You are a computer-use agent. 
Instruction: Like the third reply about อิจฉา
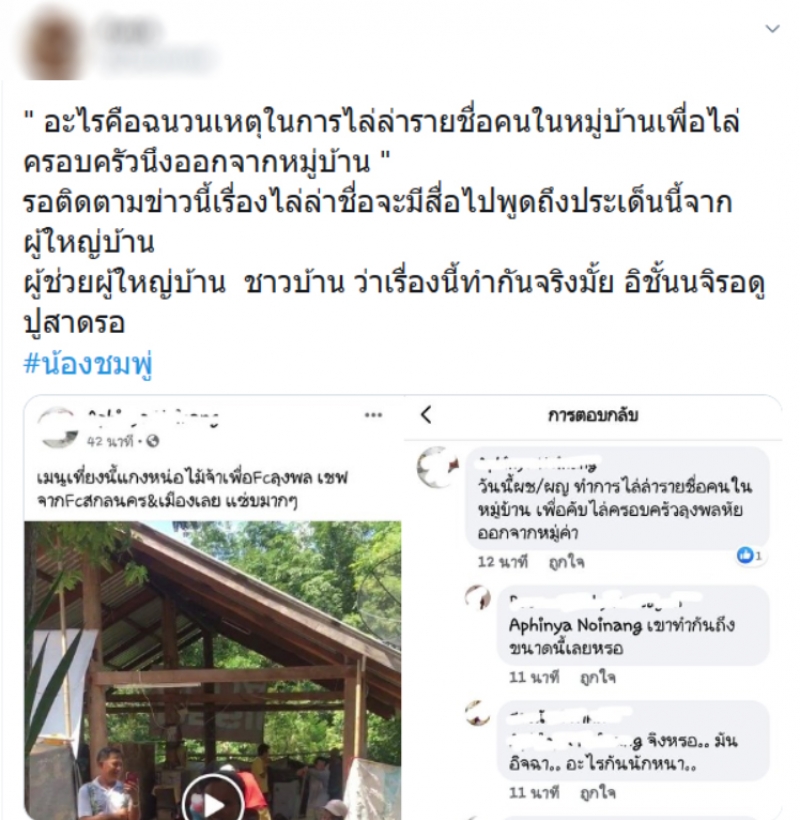point(598,793)
